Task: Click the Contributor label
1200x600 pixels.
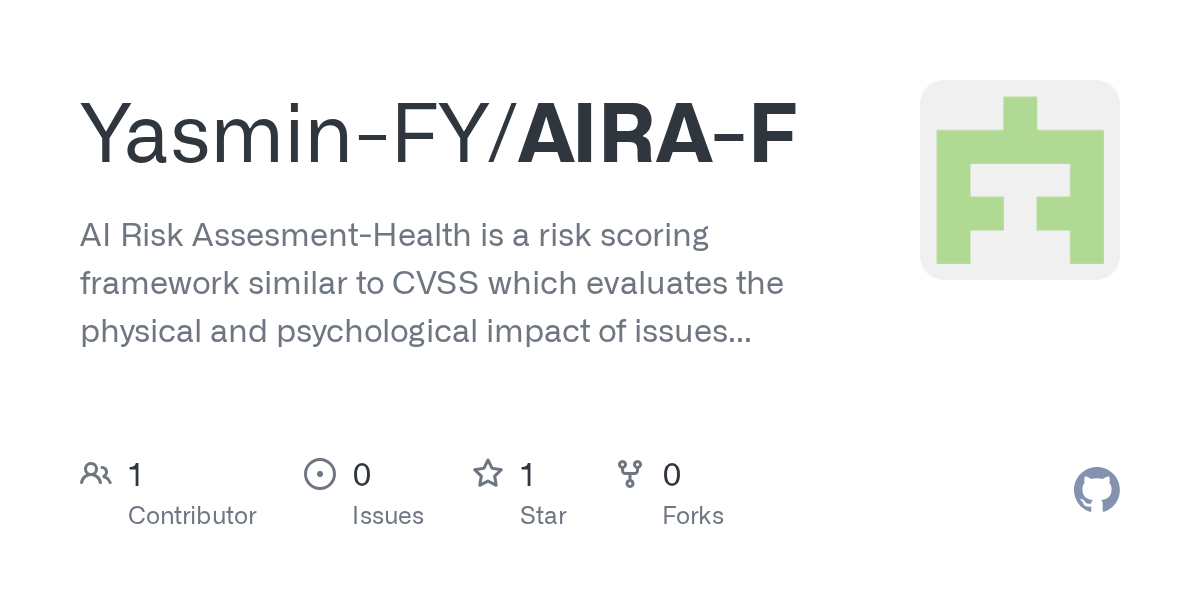Action: coord(192,516)
